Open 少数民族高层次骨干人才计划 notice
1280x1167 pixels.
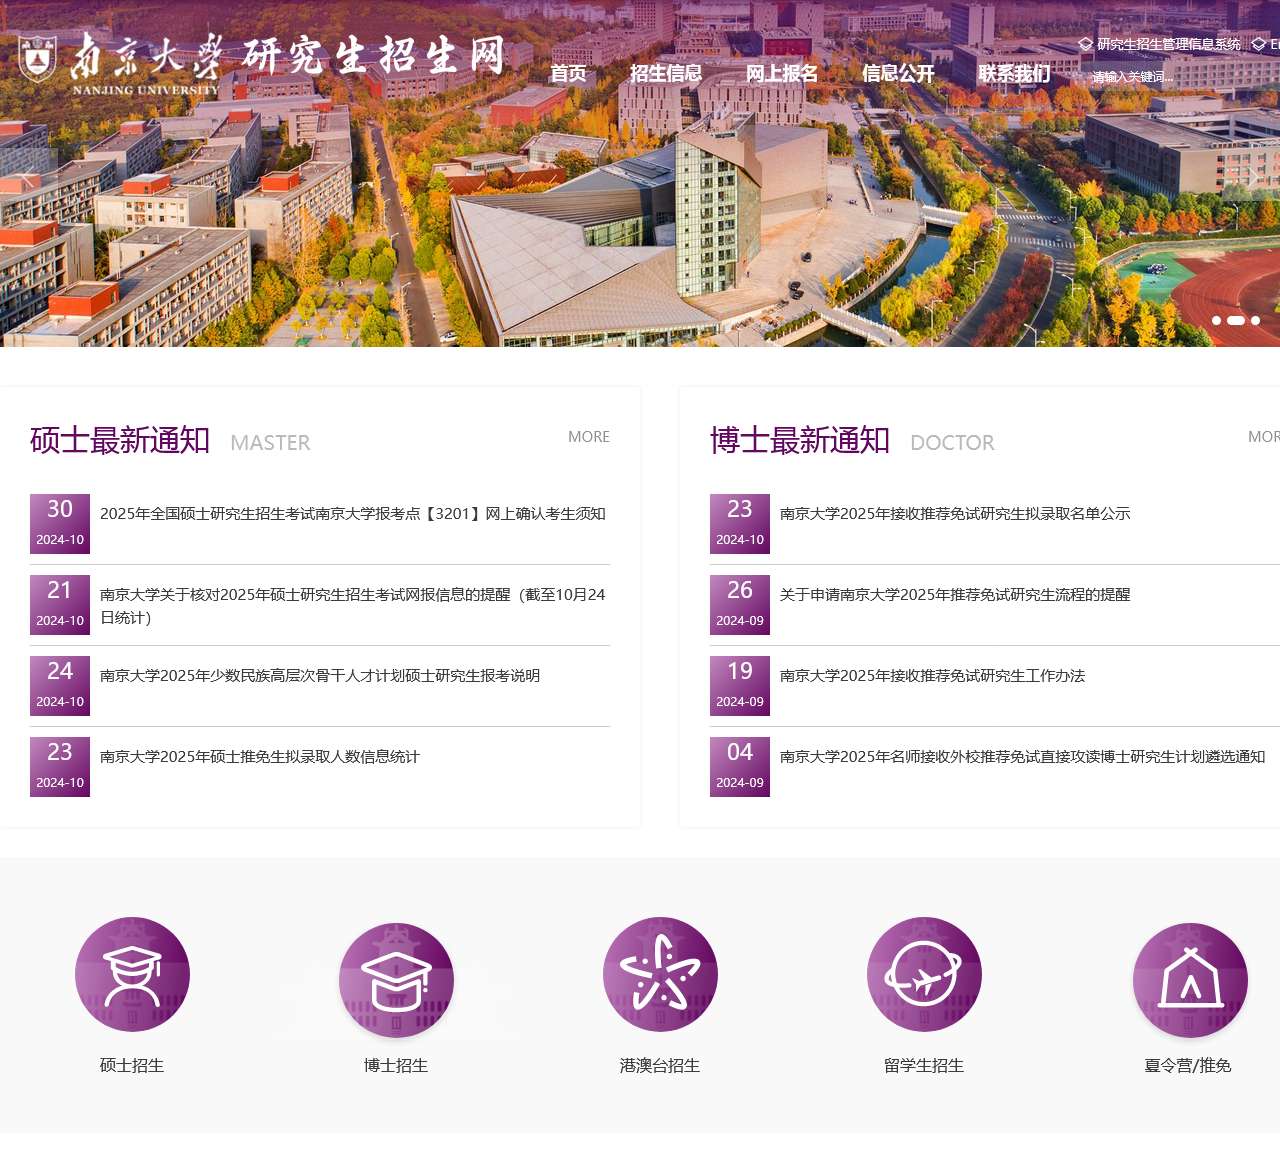click(320, 675)
